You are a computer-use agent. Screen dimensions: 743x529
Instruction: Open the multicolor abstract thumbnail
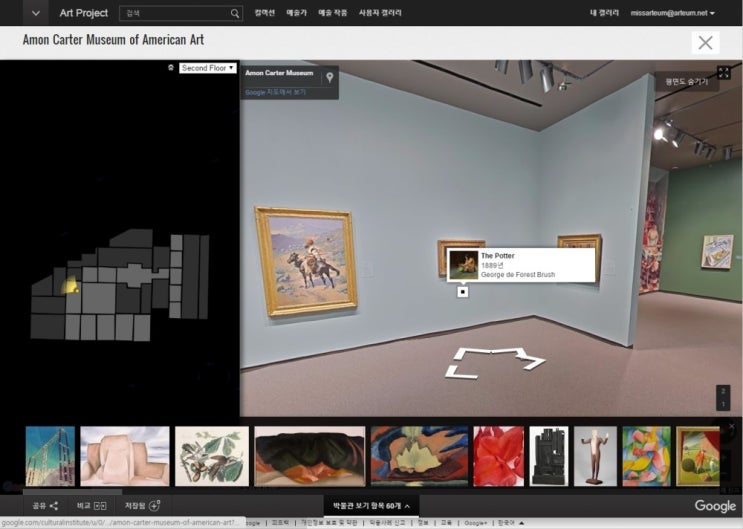[646, 456]
